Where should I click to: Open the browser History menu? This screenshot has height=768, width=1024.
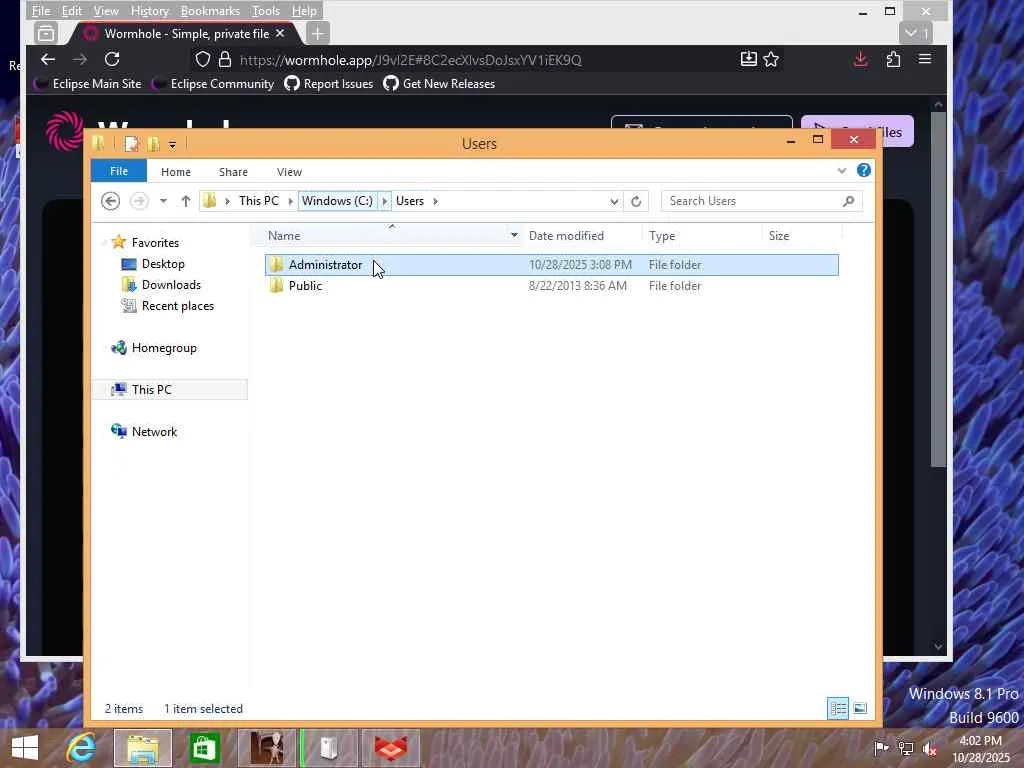coord(150,11)
